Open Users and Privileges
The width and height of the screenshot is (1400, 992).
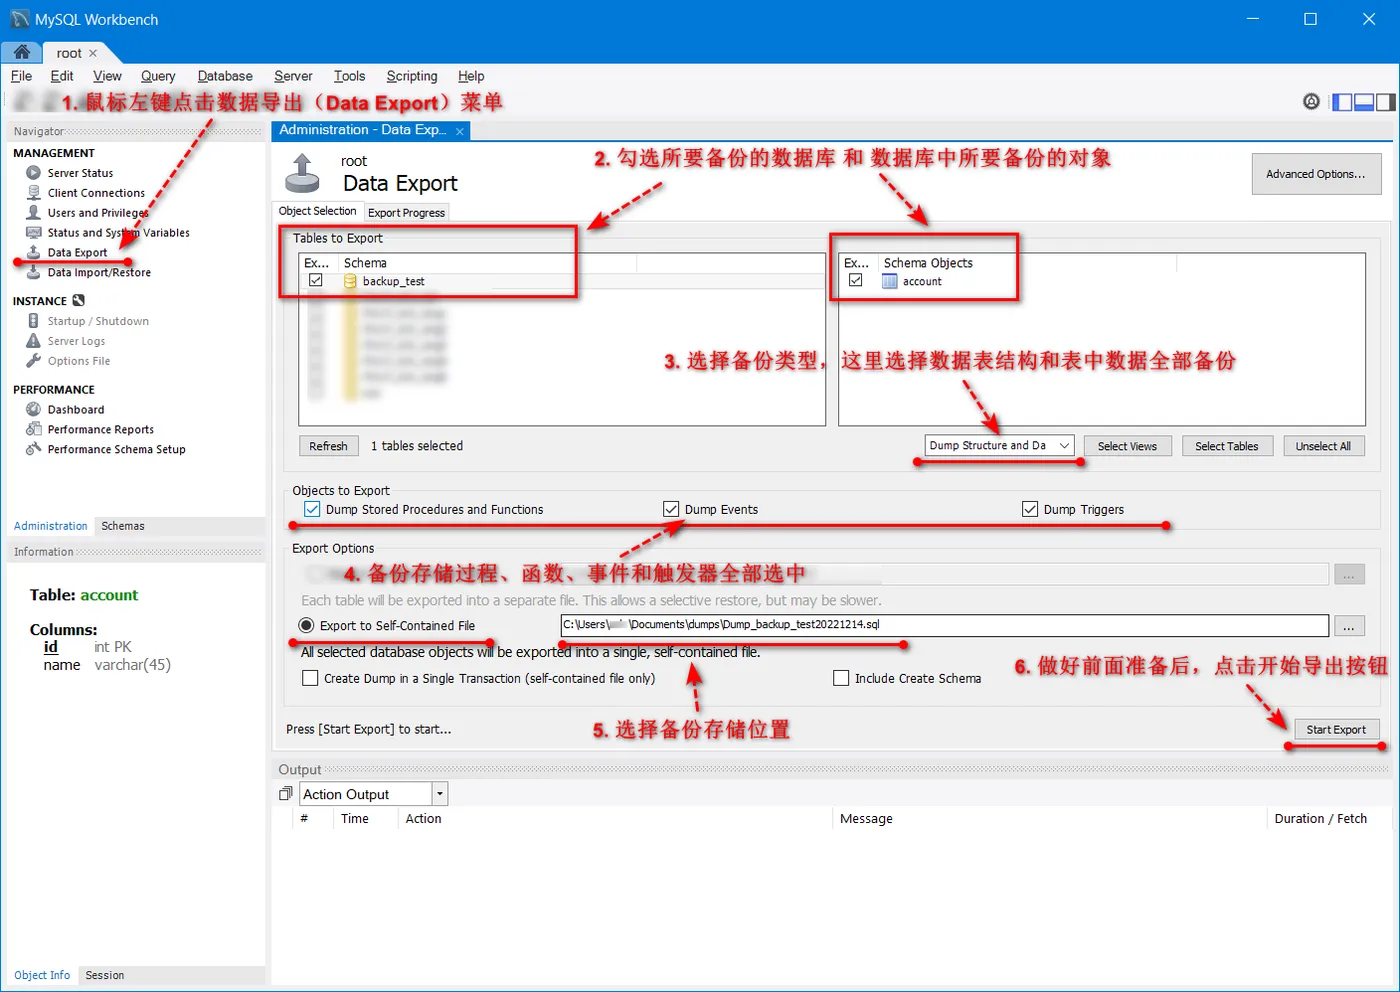tap(98, 213)
